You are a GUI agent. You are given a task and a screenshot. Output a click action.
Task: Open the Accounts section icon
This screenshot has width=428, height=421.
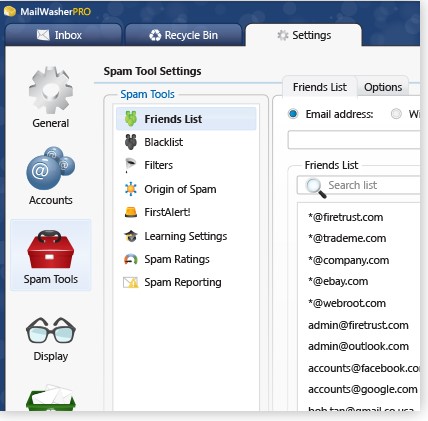[x=51, y=168]
